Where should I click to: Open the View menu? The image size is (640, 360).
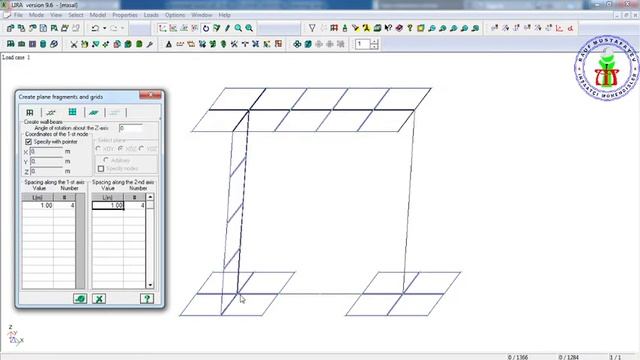click(56, 15)
